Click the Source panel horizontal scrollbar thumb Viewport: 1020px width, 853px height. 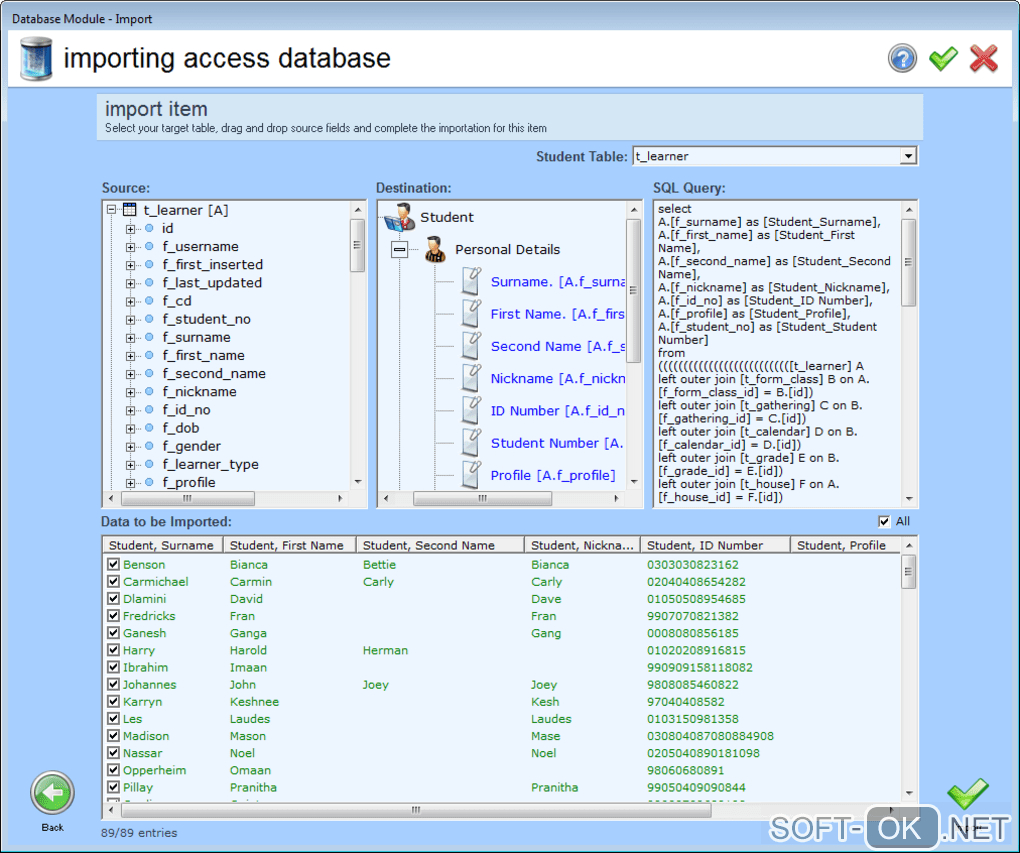click(x=187, y=498)
